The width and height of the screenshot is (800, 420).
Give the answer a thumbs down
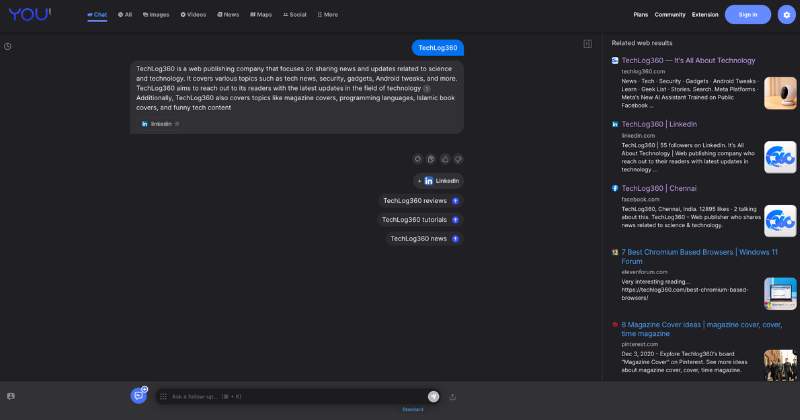point(458,159)
